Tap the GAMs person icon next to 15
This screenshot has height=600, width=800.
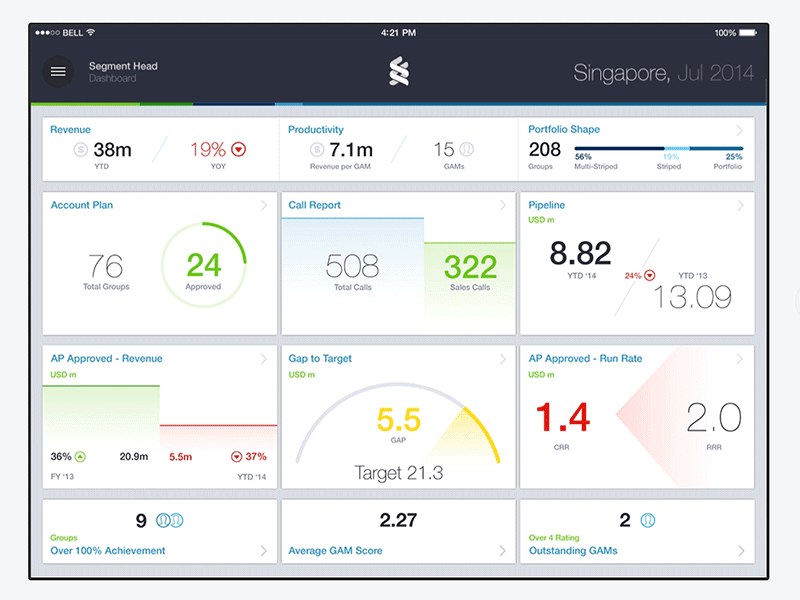click(466, 150)
